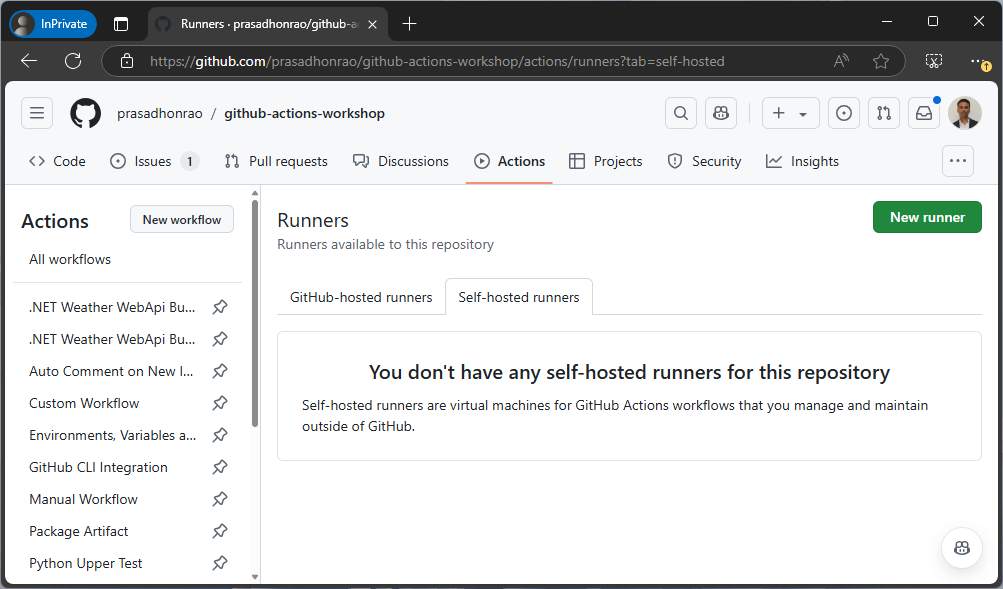Open Environments, Variables workflow
This screenshot has height=589, width=1003.
pyautogui.click(x=113, y=435)
